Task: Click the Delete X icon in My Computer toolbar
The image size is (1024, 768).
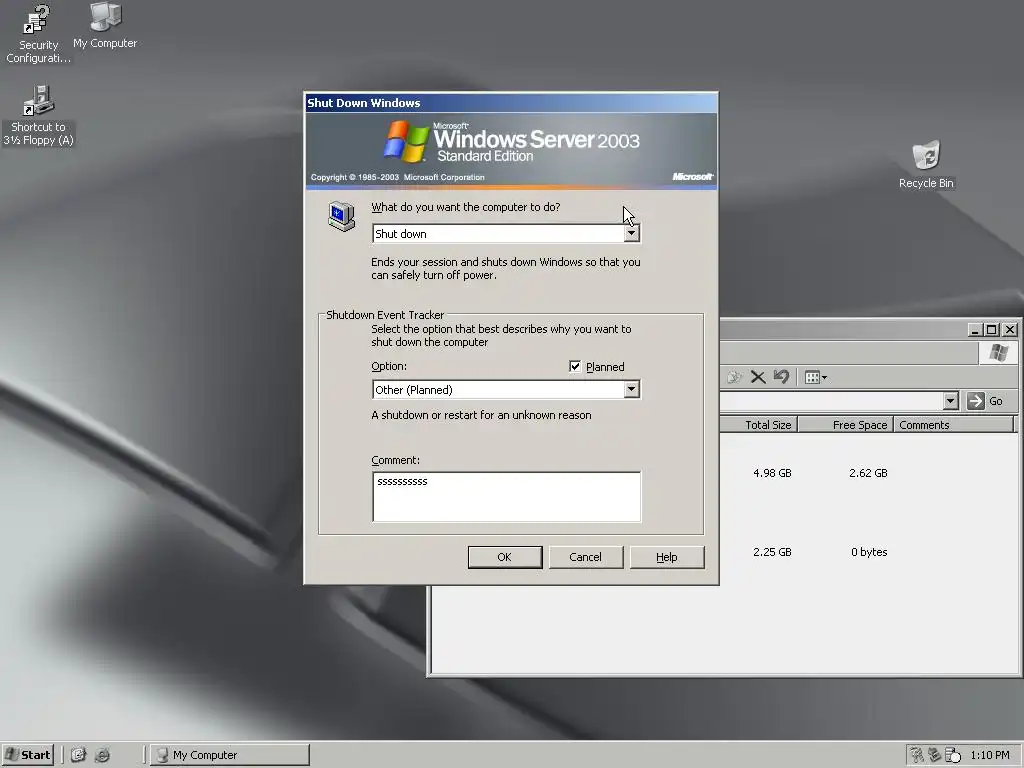Action: coord(758,377)
